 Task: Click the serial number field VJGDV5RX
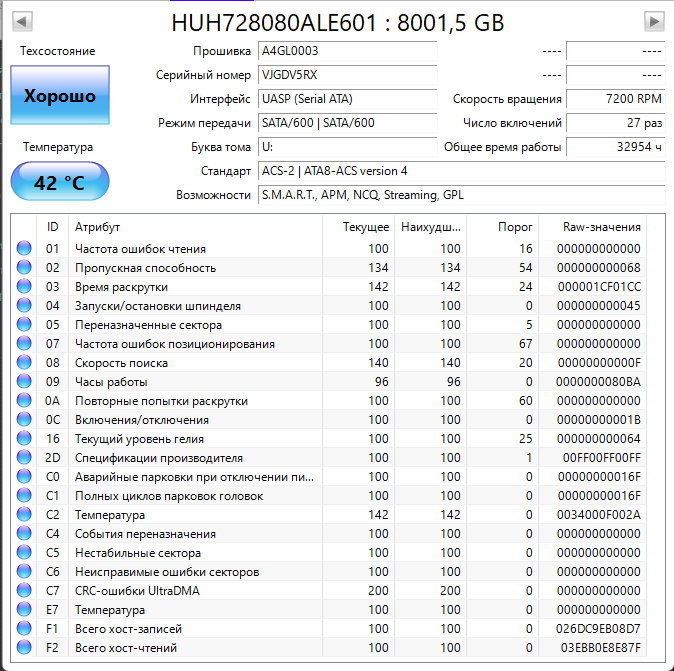[x=347, y=75]
